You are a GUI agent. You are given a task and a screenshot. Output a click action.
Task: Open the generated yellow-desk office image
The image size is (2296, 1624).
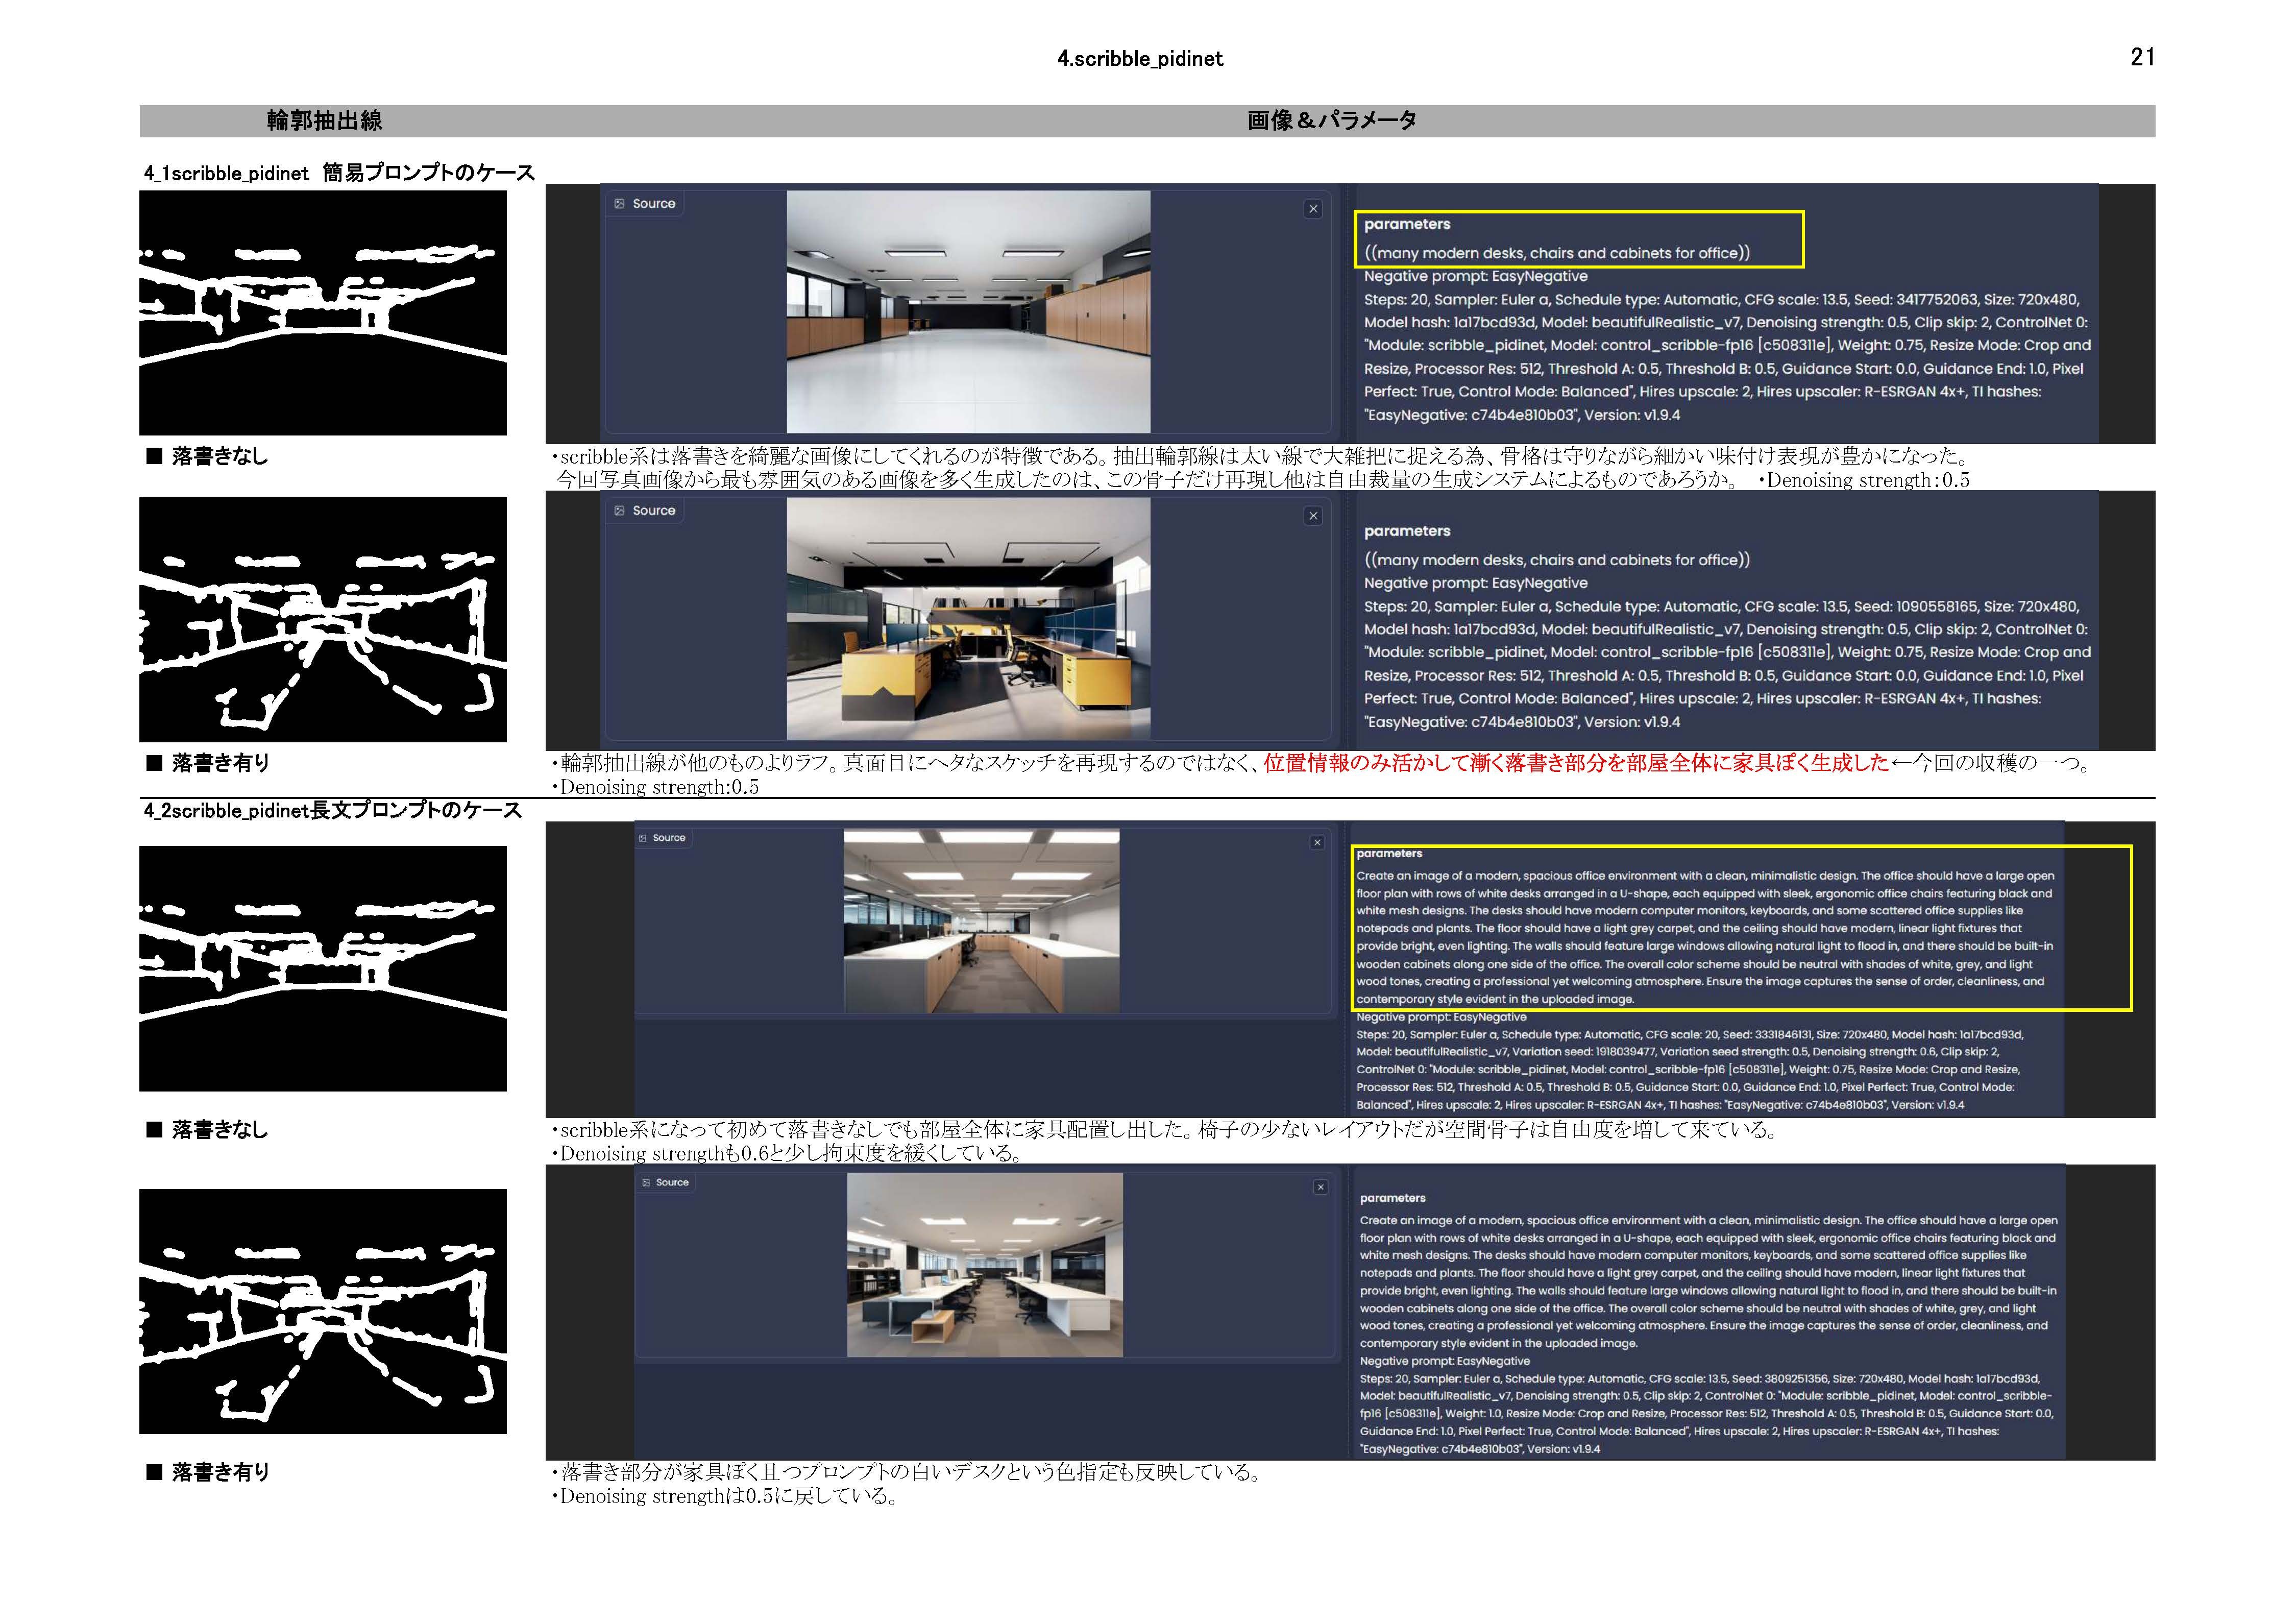click(968, 619)
